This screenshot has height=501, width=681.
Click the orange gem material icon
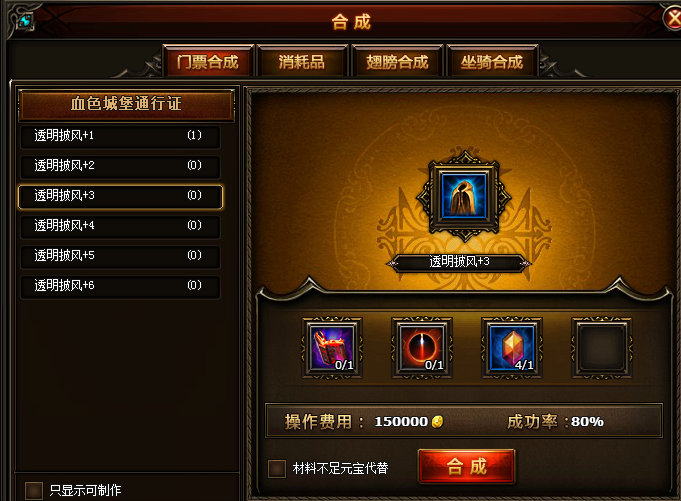512,348
